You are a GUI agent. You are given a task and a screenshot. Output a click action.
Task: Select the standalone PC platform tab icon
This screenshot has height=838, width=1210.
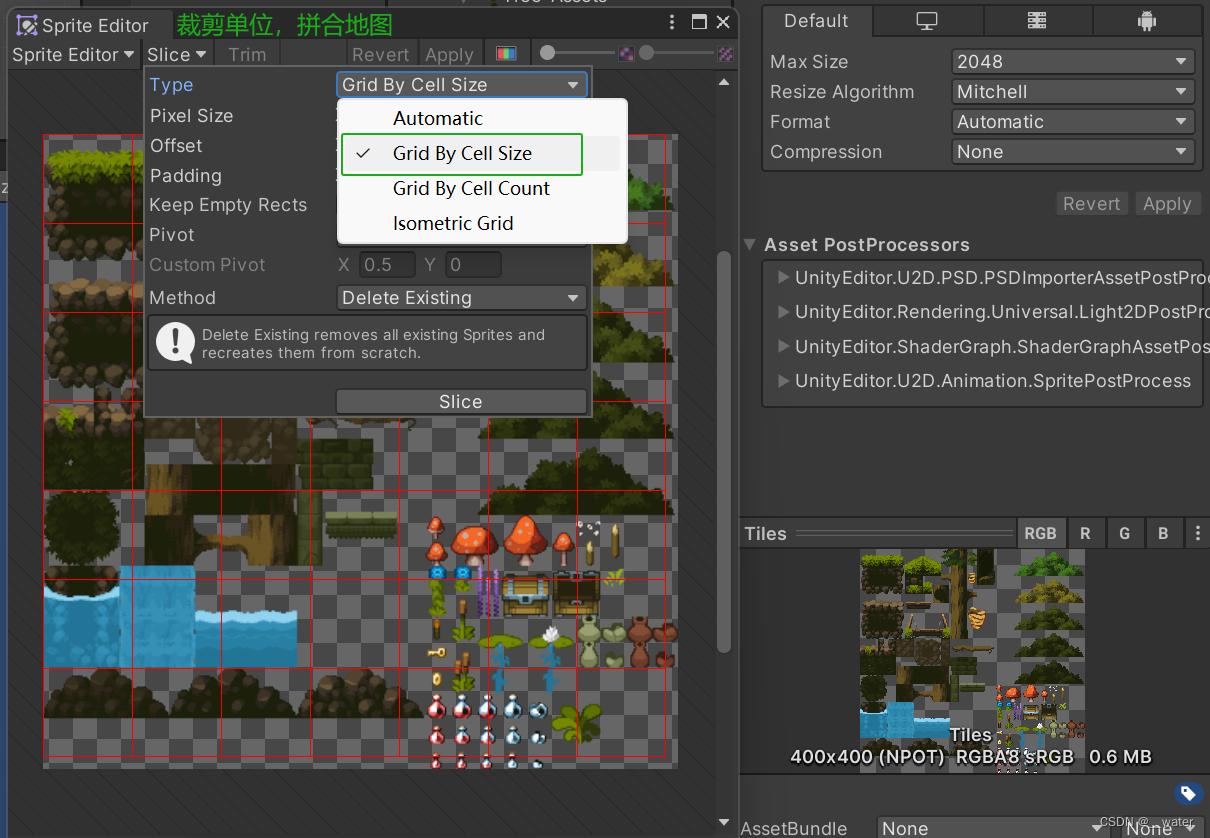(927, 21)
